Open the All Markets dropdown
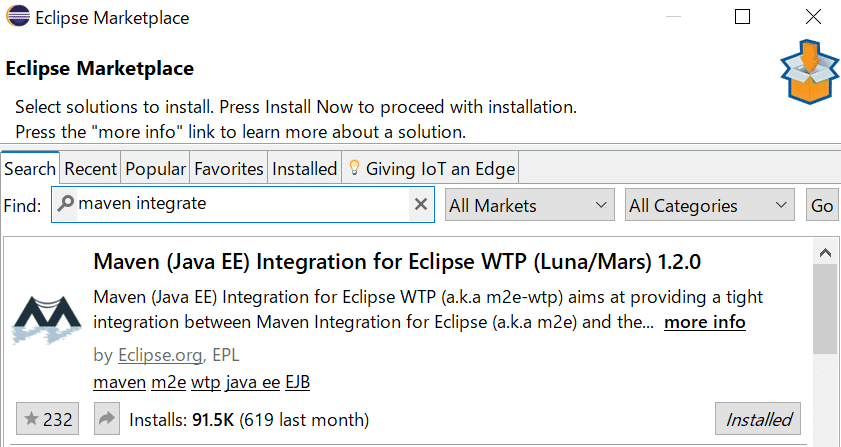841x447 pixels. [x=529, y=205]
